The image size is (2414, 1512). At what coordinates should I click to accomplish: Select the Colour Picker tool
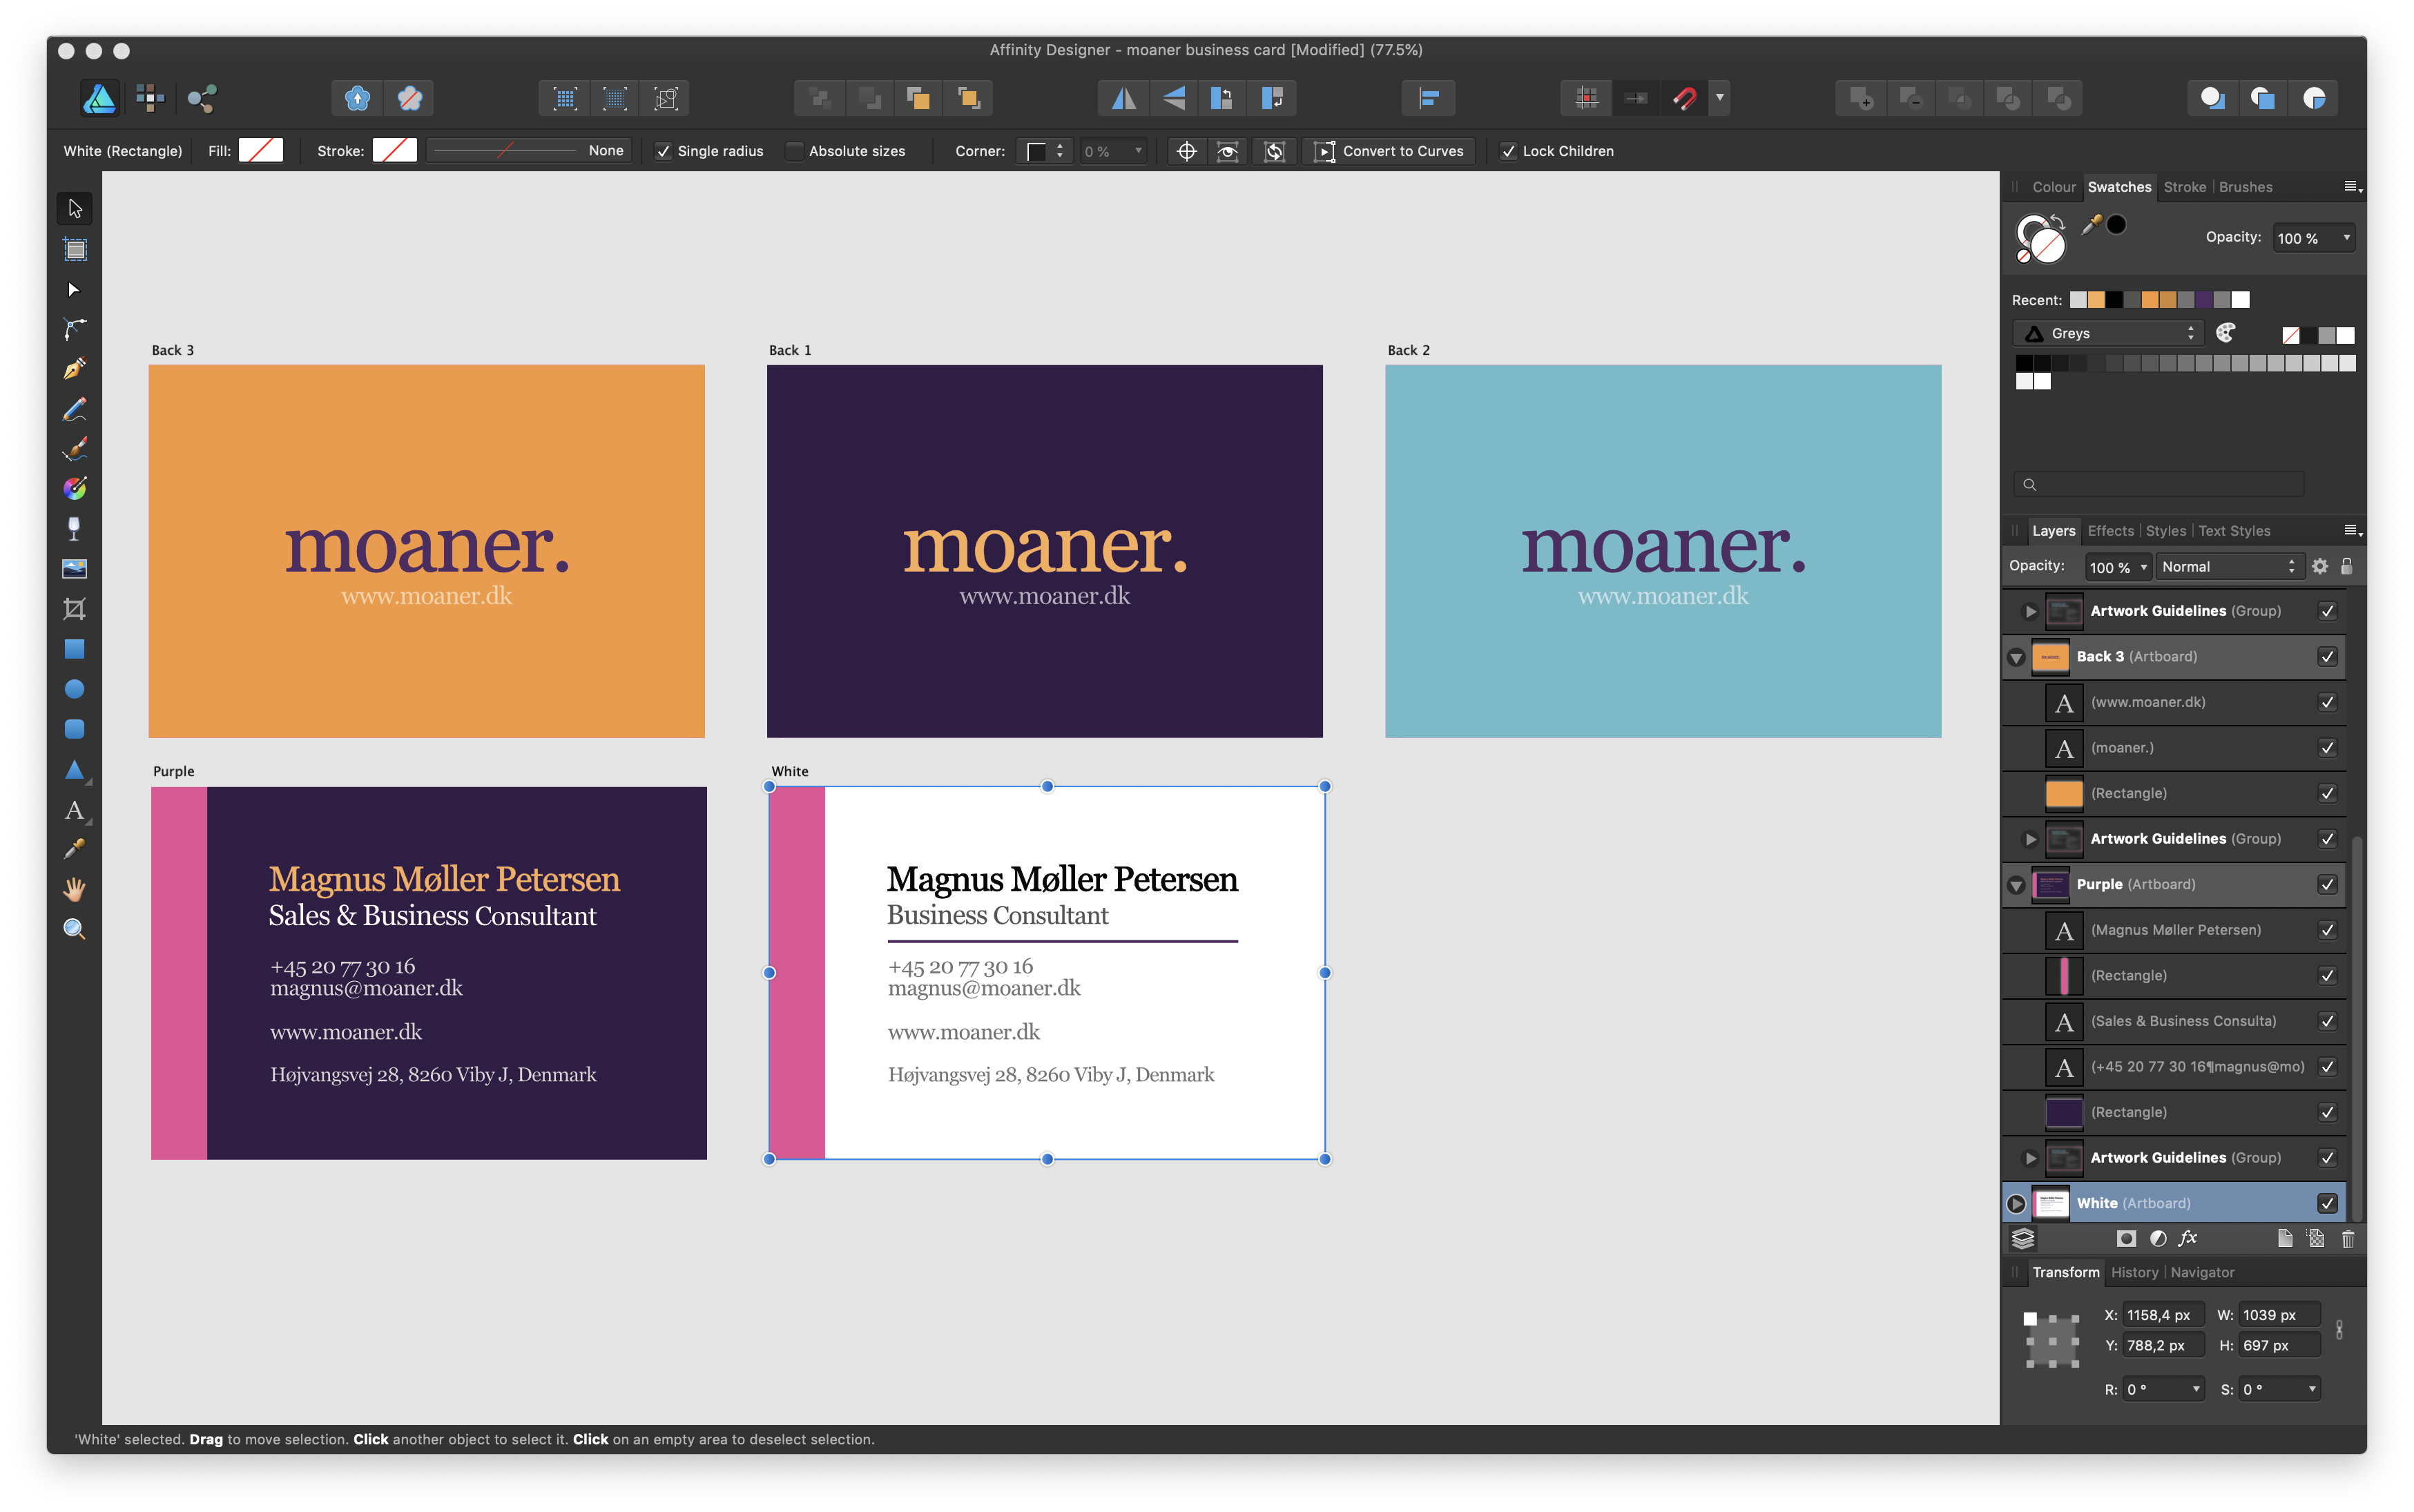click(74, 849)
